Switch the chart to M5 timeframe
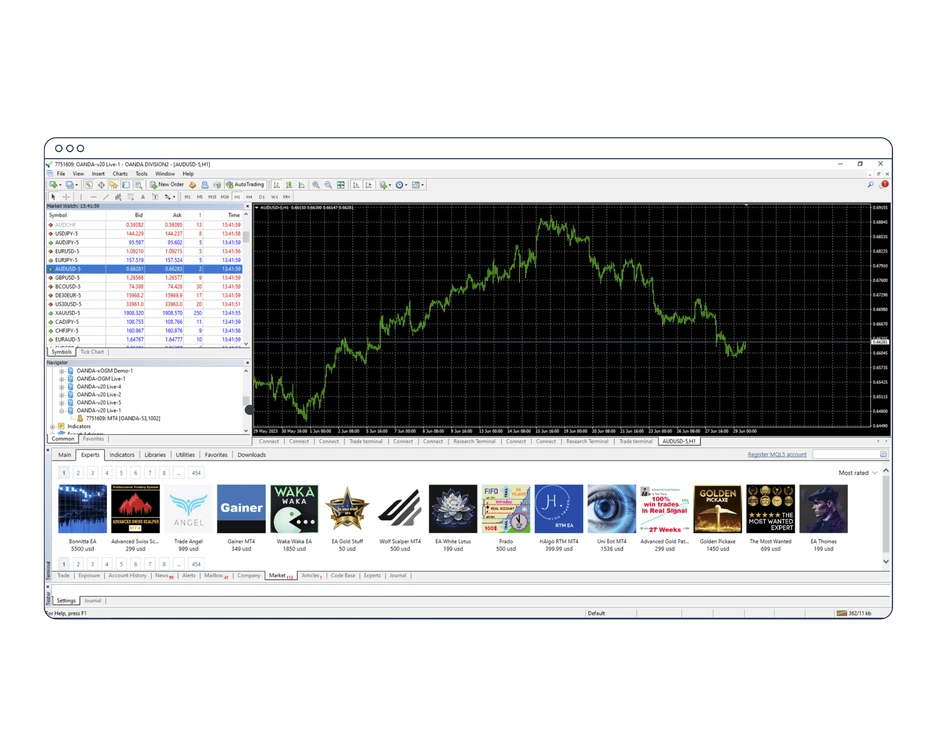This screenshot has height=749, width=936. point(200,196)
